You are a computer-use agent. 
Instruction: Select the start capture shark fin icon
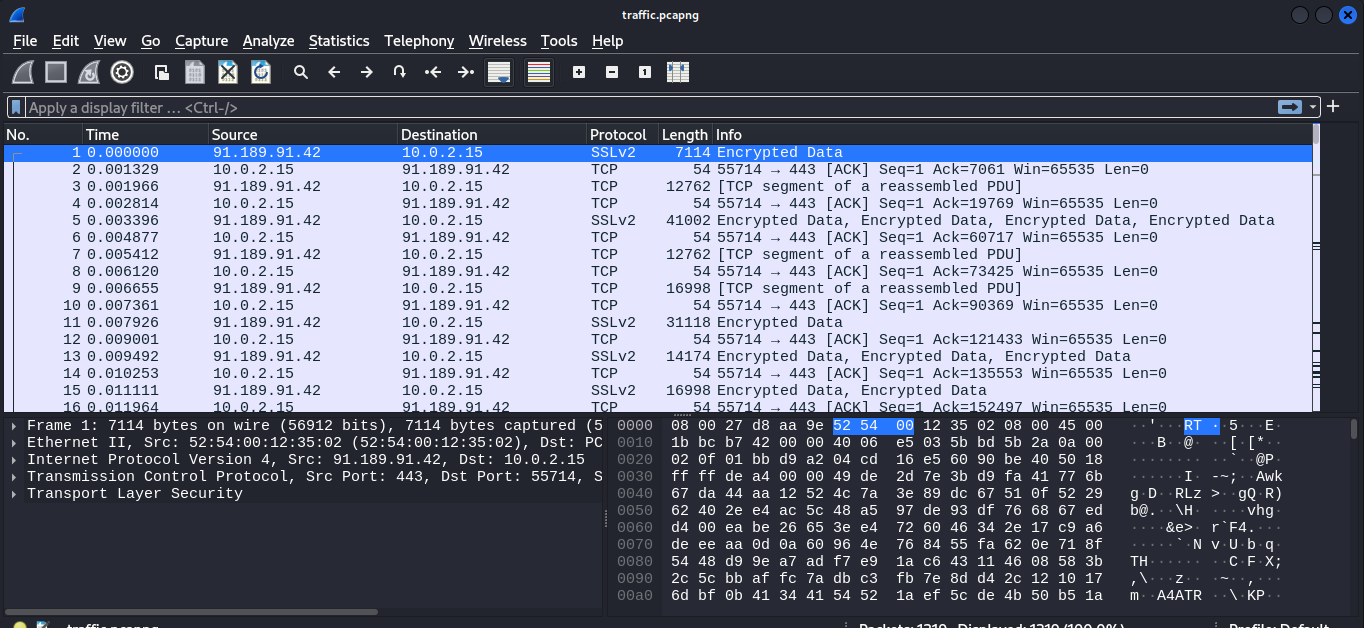(21, 71)
